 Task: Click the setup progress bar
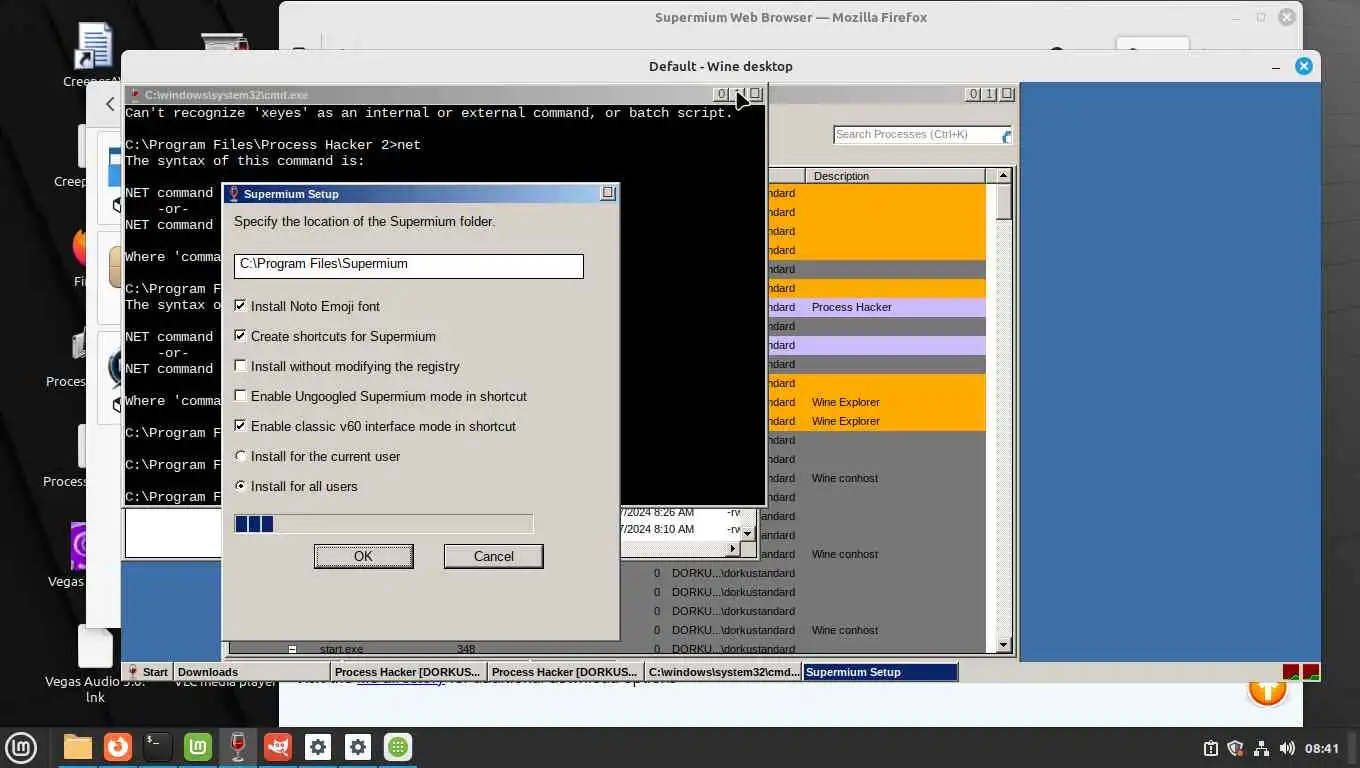tap(383, 524)
